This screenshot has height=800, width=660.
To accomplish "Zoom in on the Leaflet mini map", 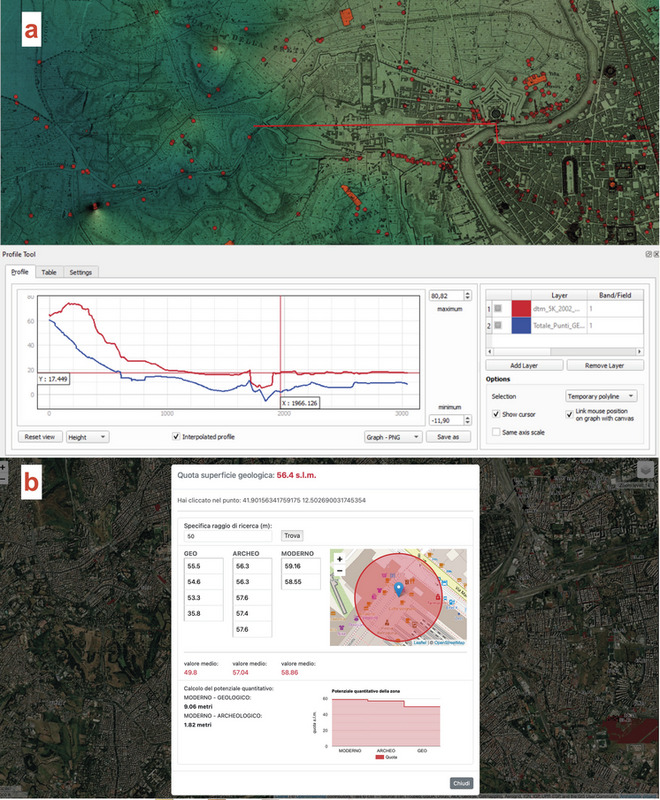I will (x=340, y=558).
